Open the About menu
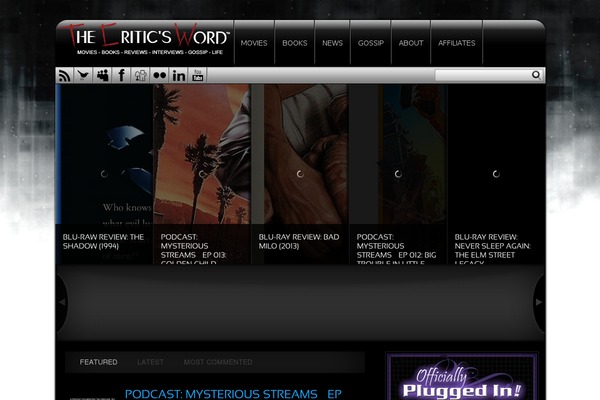 411,43
